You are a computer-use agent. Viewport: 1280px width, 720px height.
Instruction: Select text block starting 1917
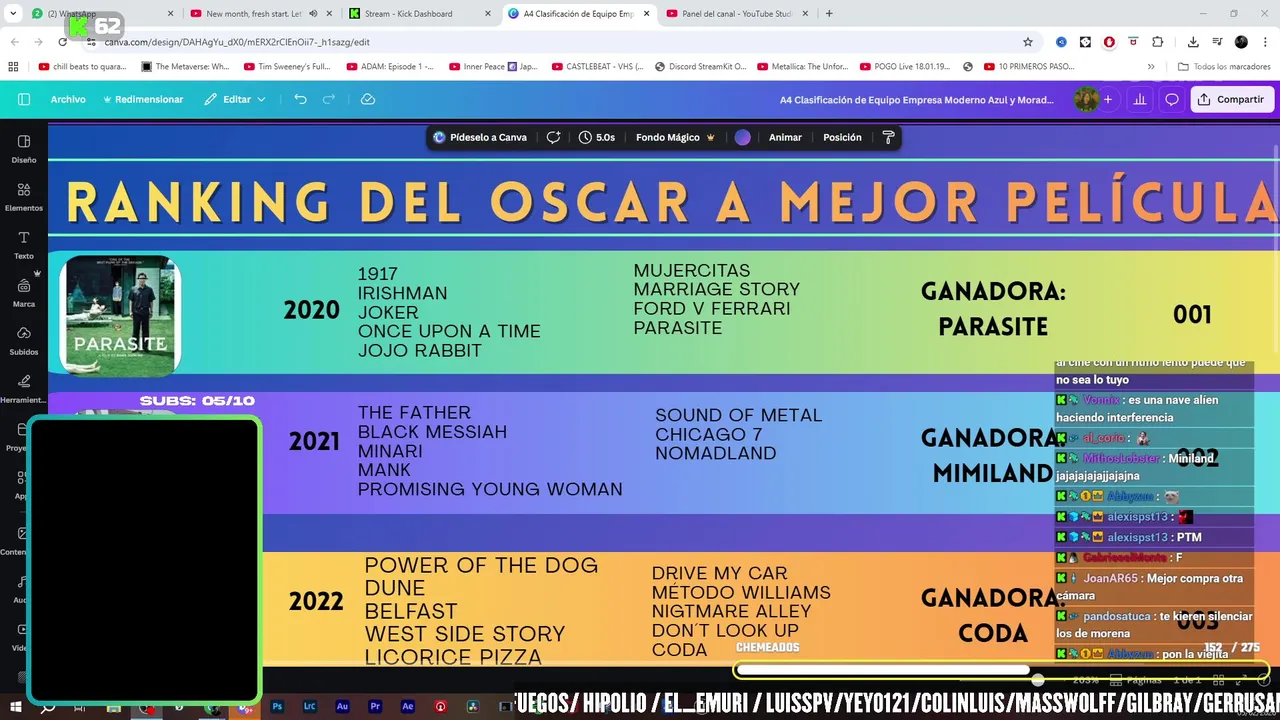tap(449, 312)
